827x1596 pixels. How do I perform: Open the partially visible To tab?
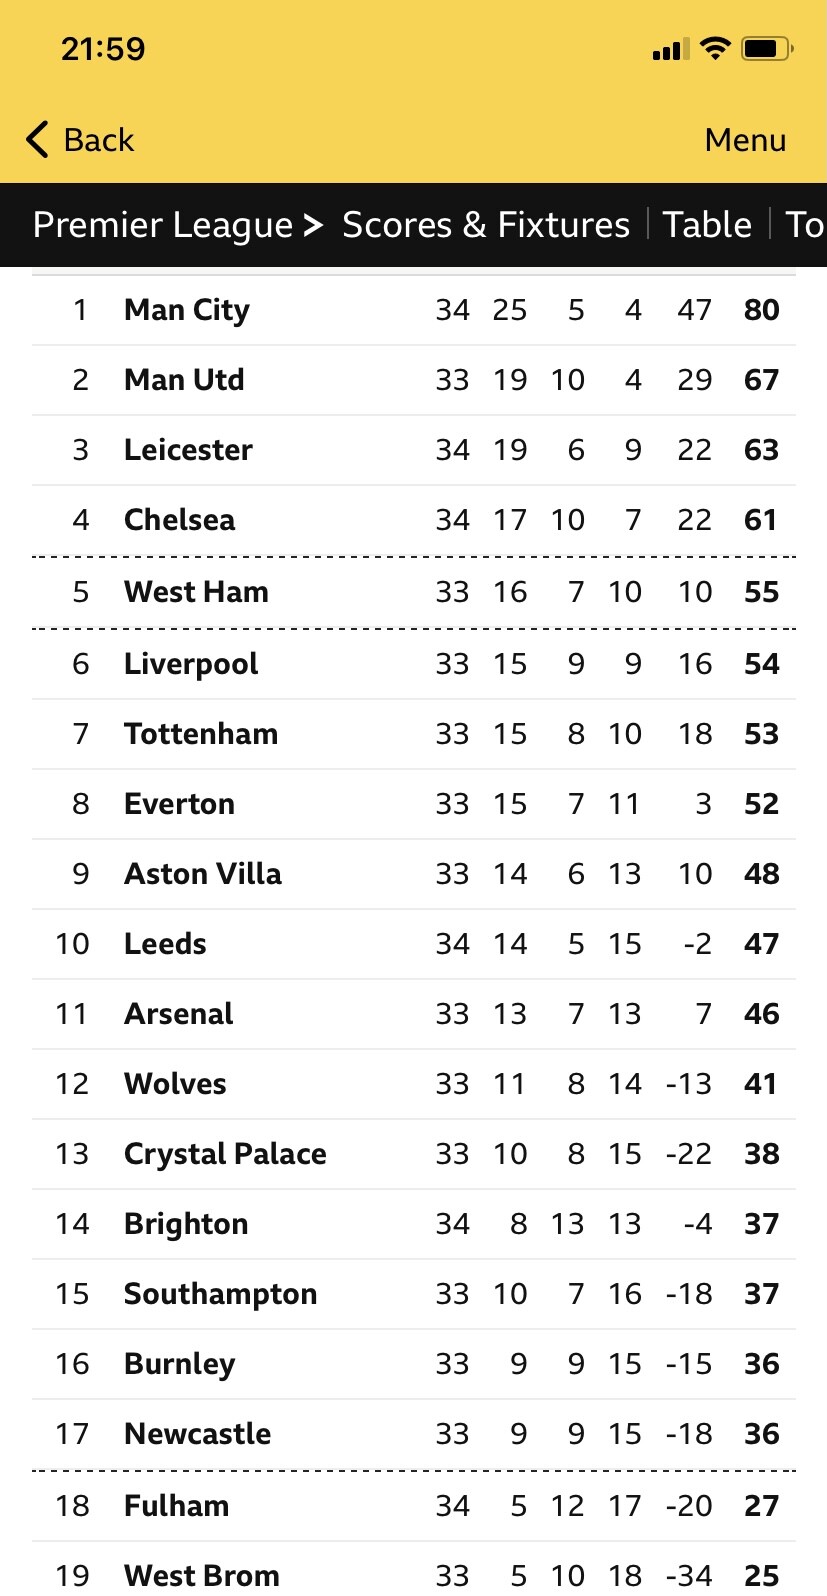coord(805,225)
